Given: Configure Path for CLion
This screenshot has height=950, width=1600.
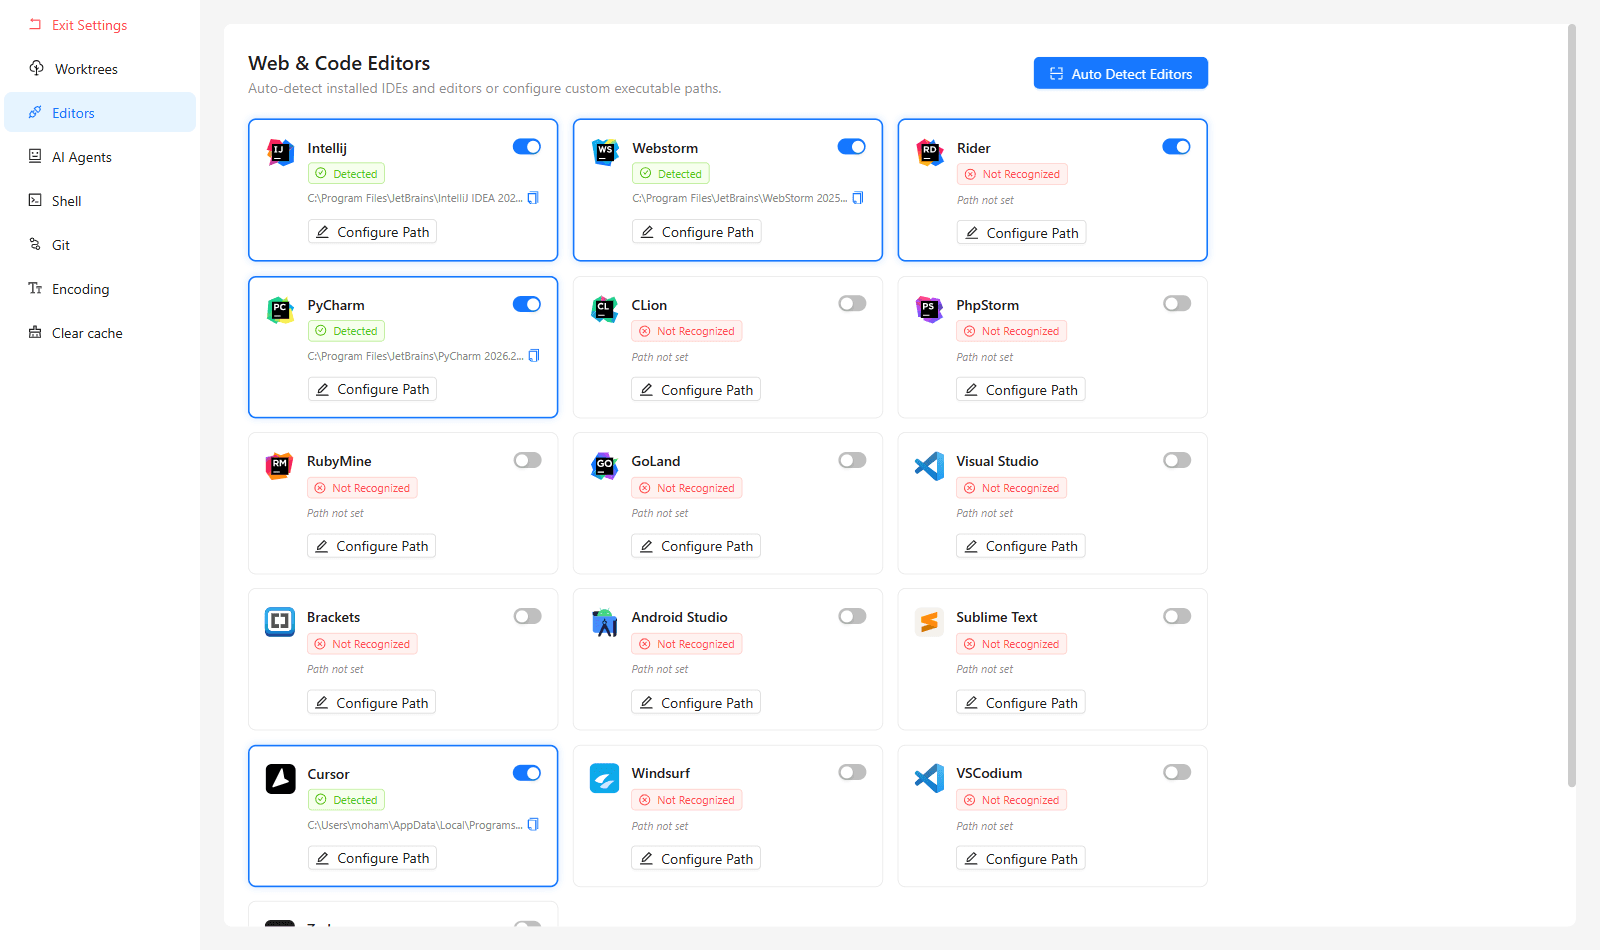Looking at the screenshot, I should tap(696, 390).
